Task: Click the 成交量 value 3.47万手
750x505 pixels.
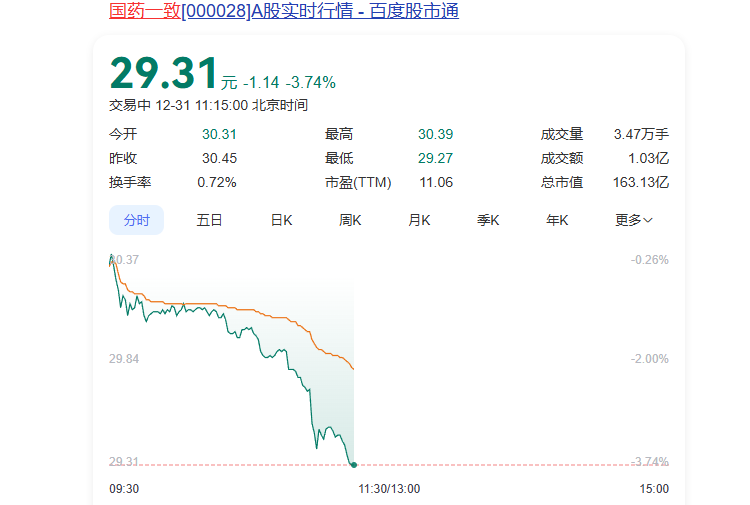Action: pyautogui.click(x=641, y=134)
